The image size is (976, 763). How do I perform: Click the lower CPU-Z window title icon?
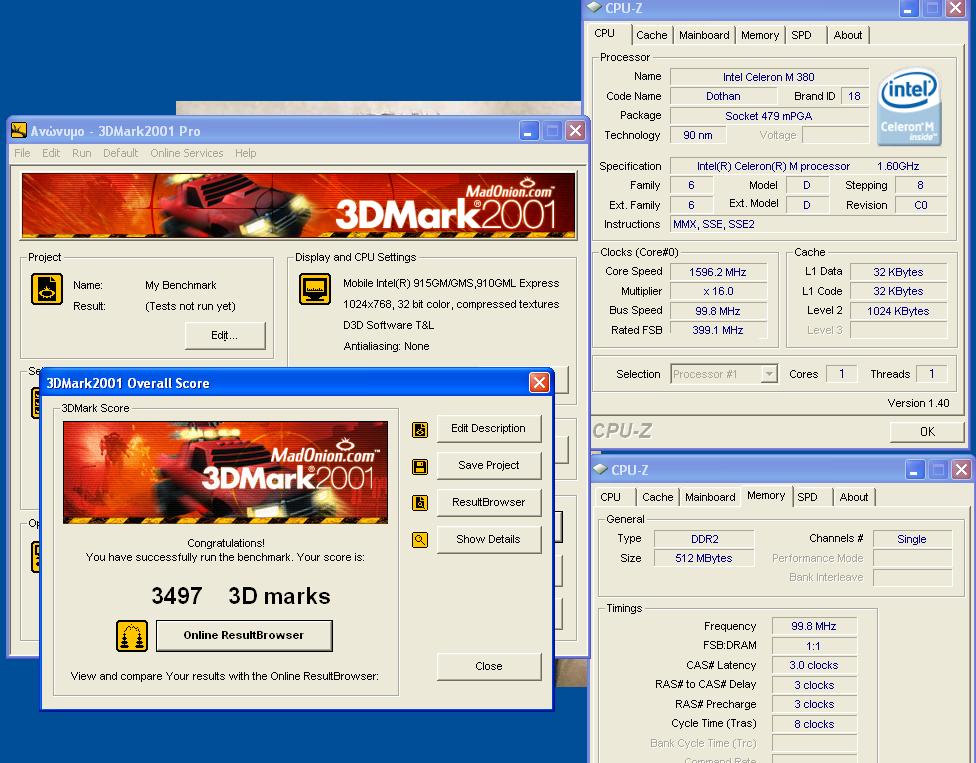(600, 469)
